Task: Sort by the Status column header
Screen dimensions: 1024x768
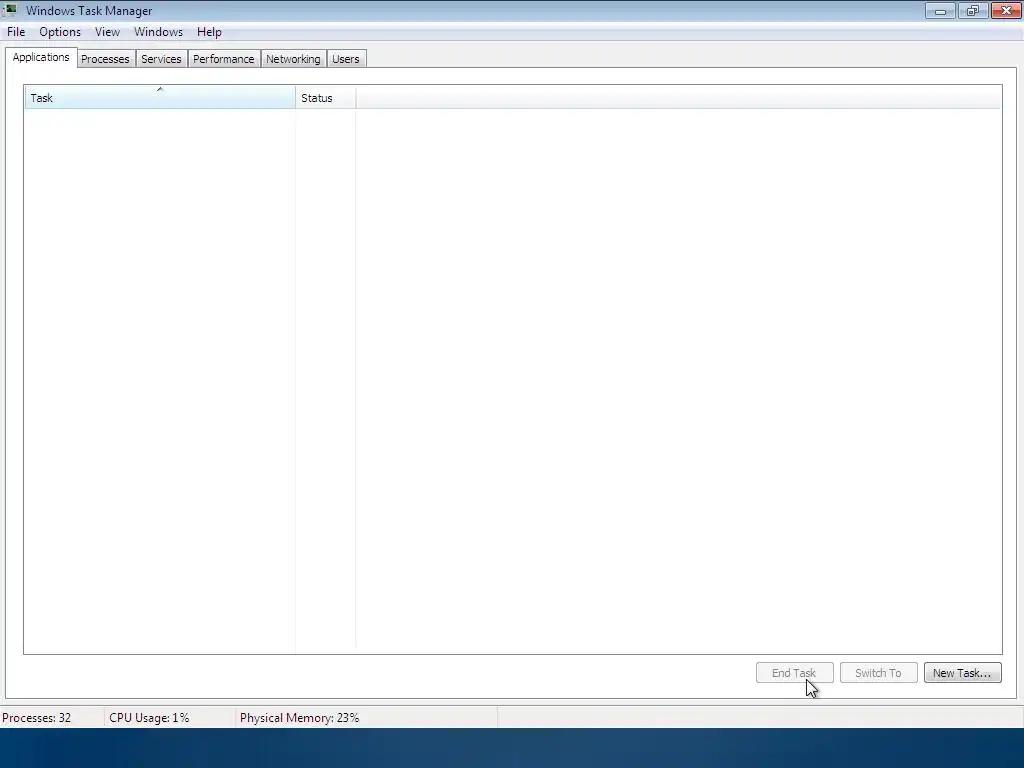Action: [x=325, y=97]
